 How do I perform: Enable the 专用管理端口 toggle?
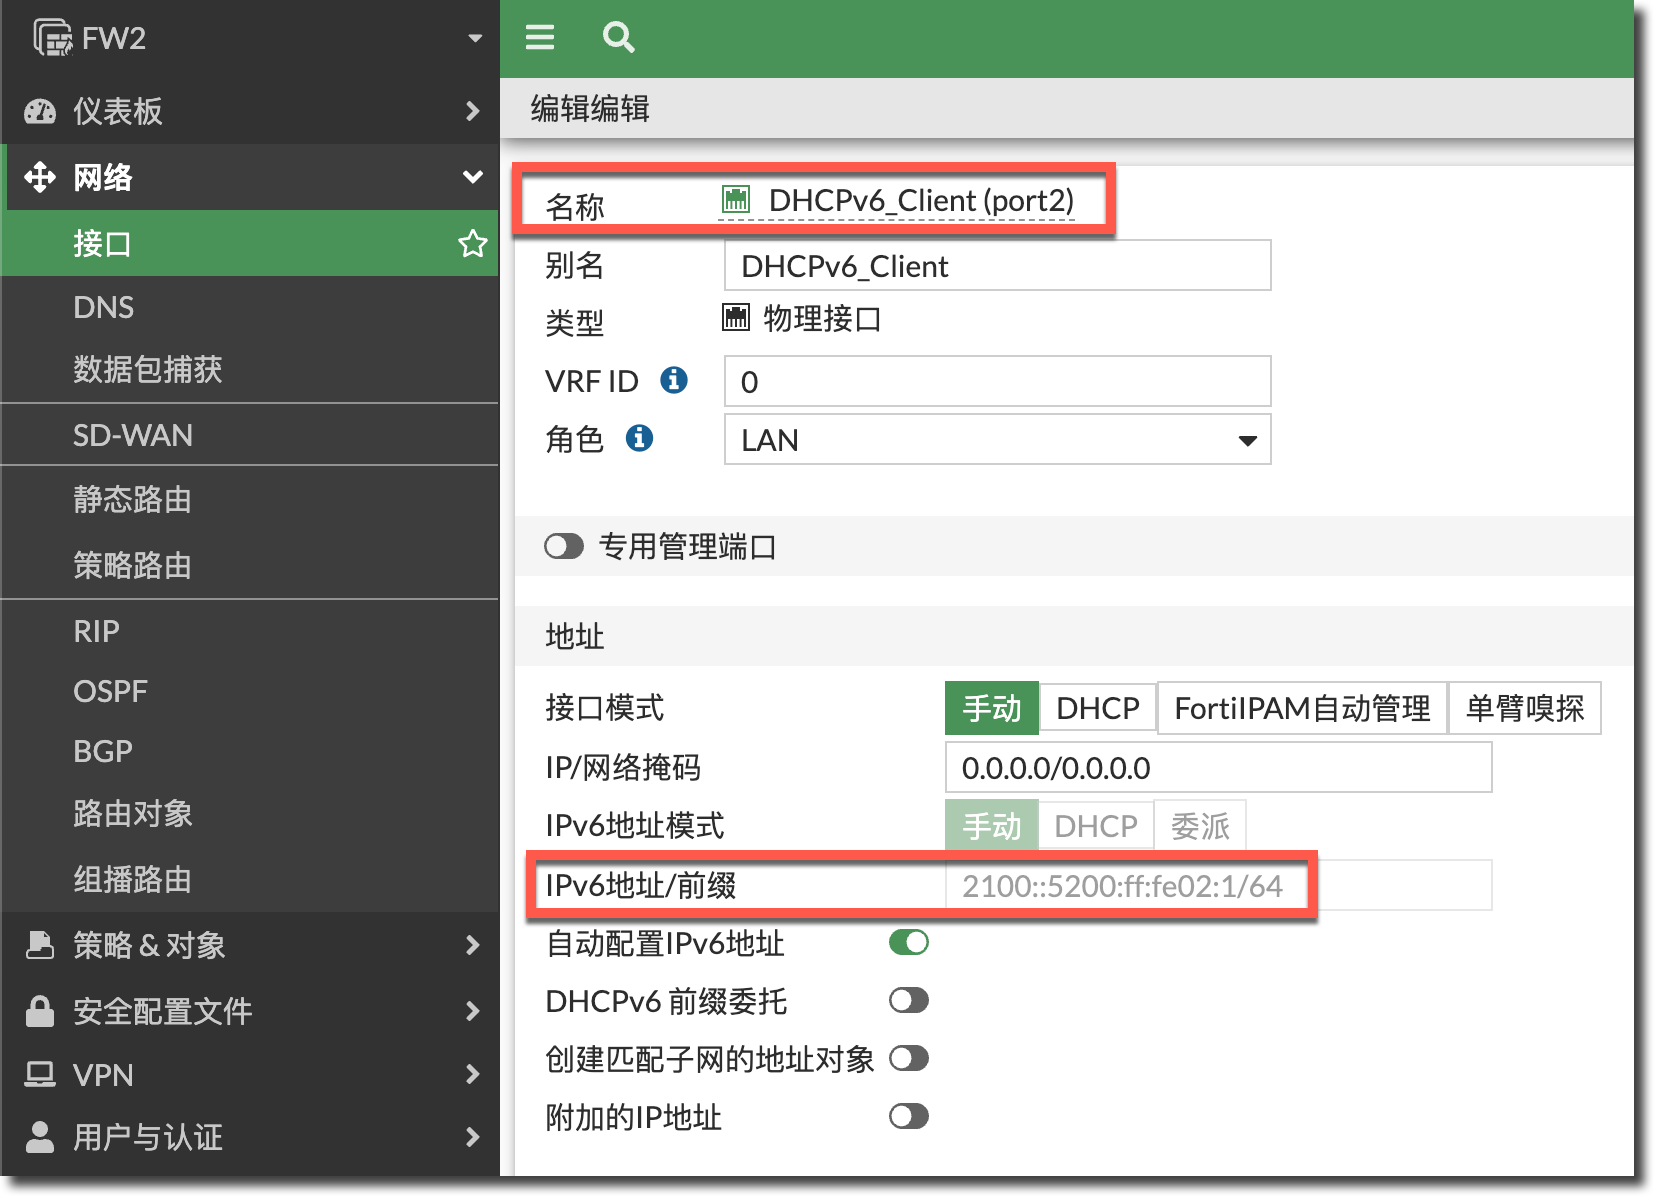click(x=564, y=546)
